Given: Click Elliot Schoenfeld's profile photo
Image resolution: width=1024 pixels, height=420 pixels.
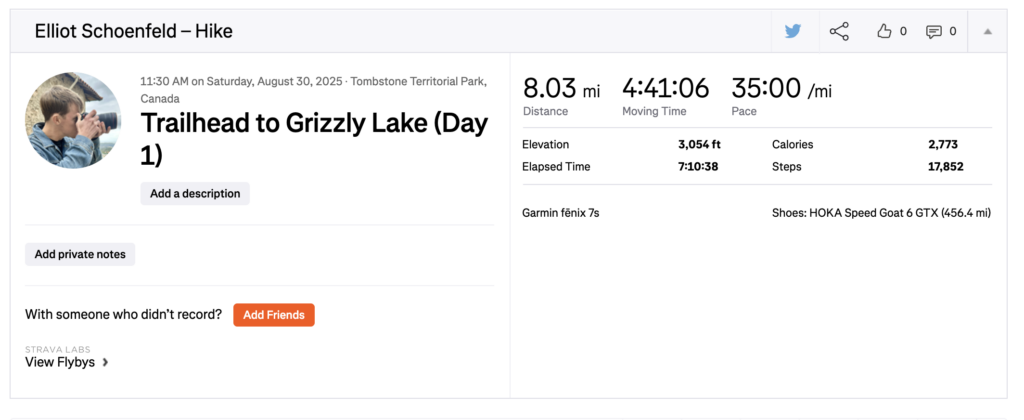Looking at the screenshot, I should pyautogui.click(x=73, y=120).
